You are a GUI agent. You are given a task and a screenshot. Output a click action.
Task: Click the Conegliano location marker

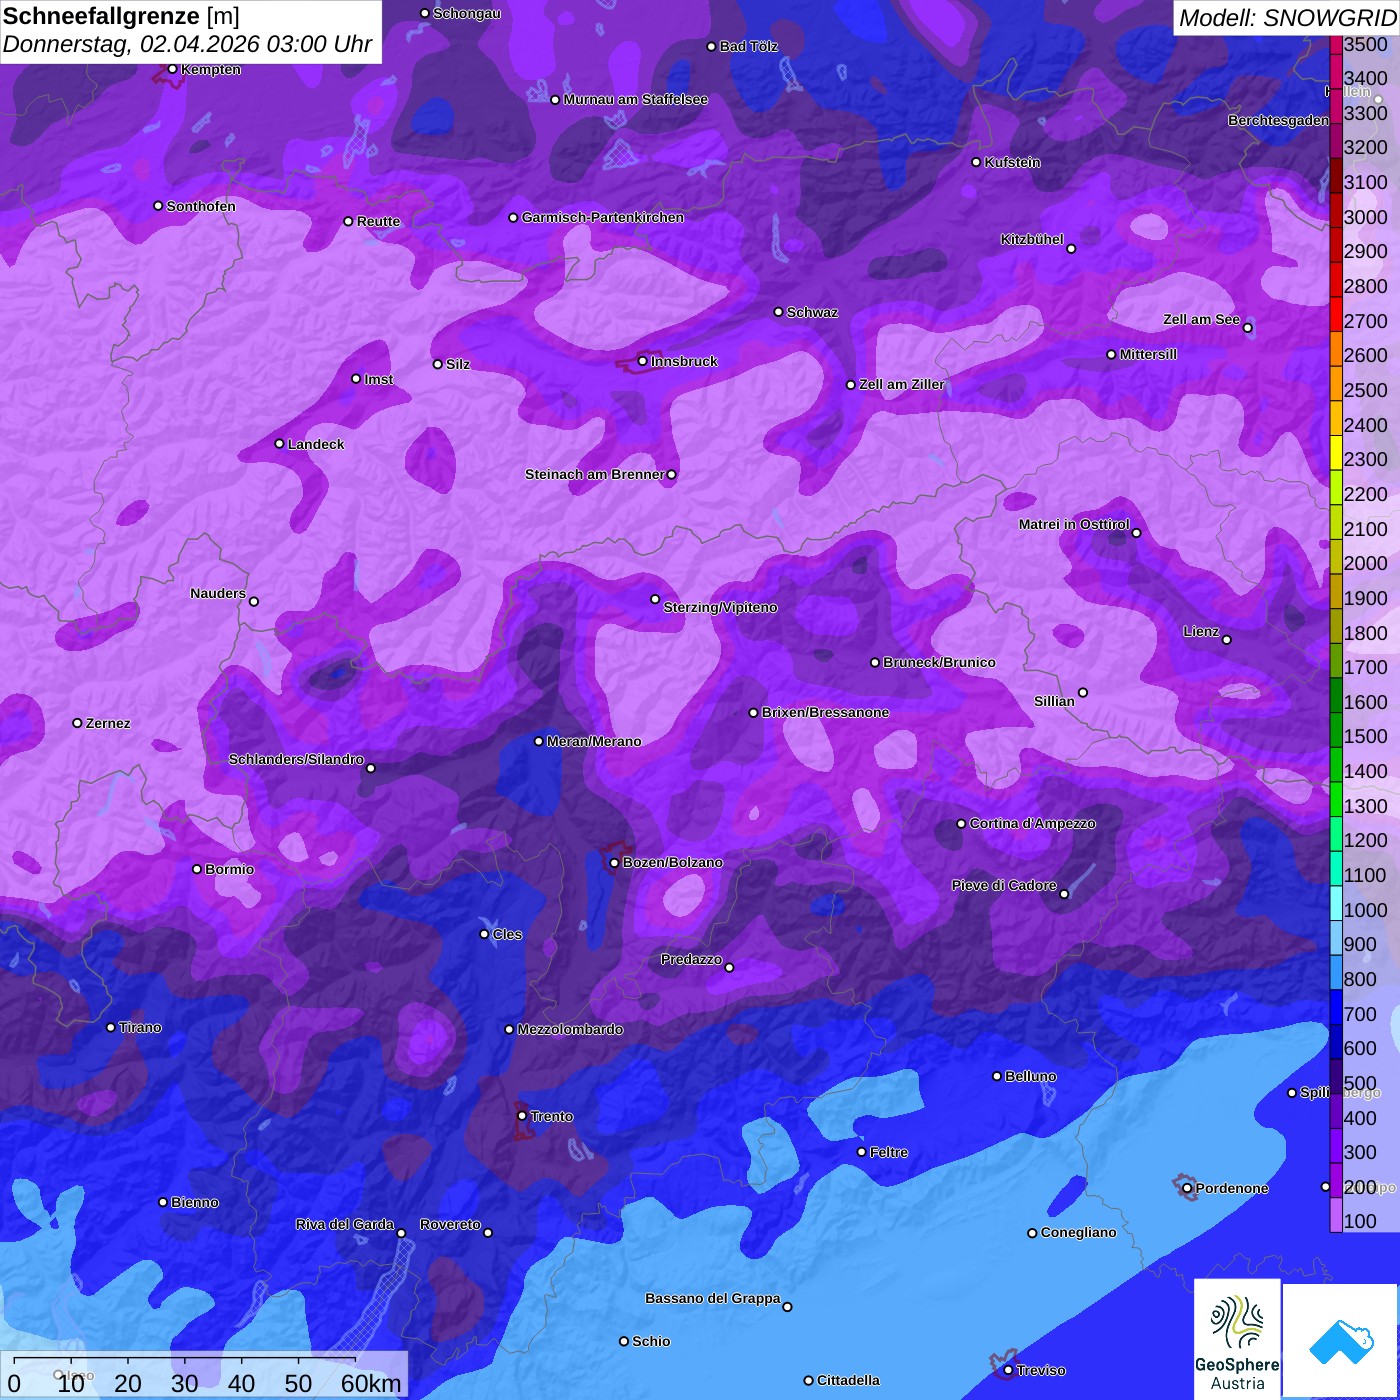point(1032,1233)
